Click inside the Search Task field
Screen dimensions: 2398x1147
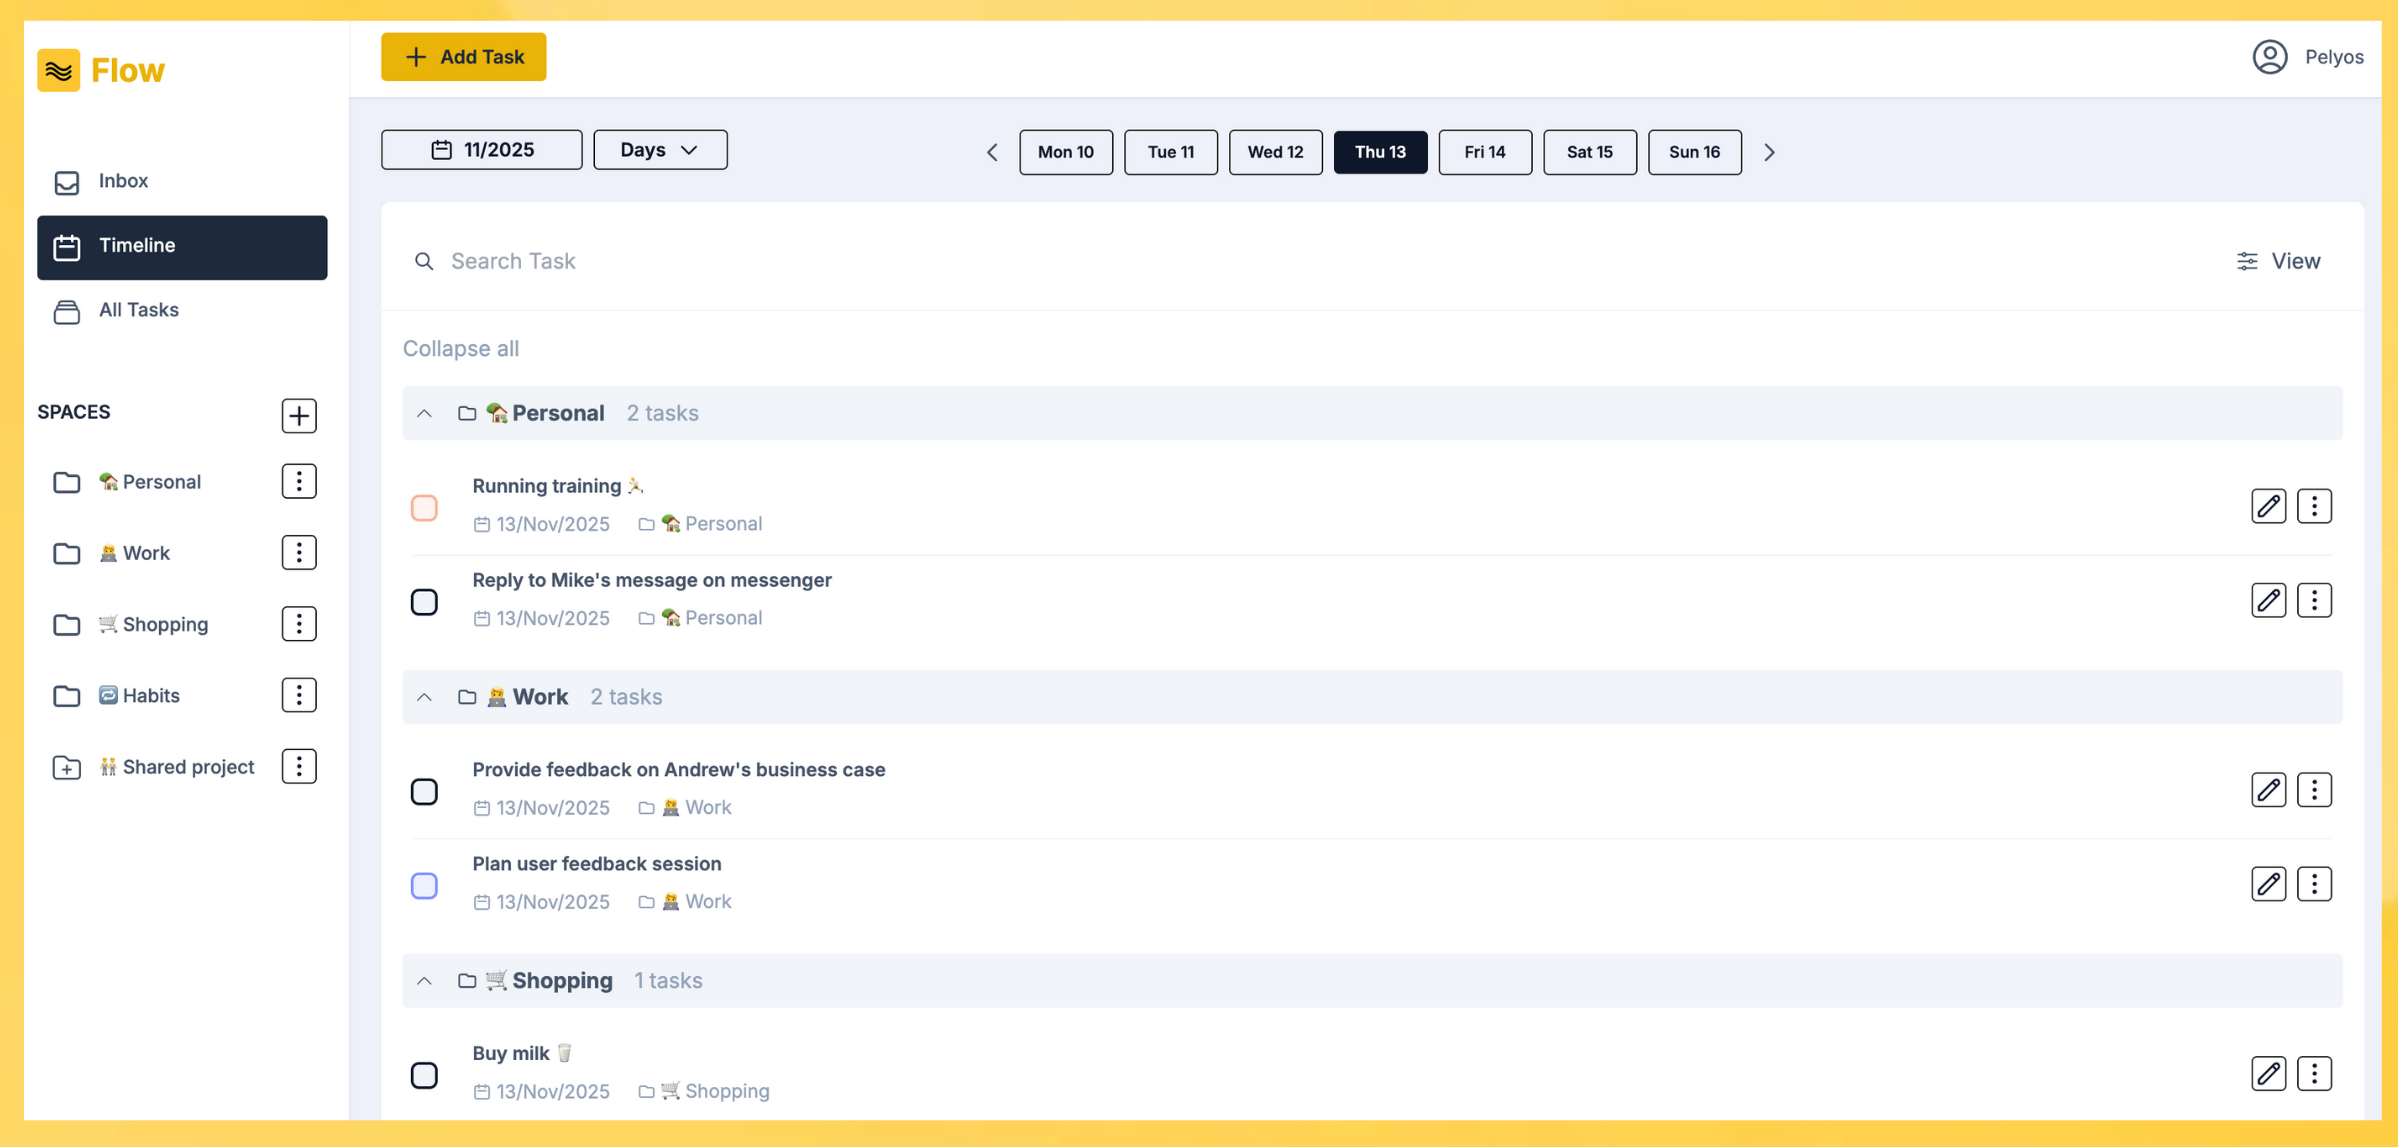(x=600, y=261)
